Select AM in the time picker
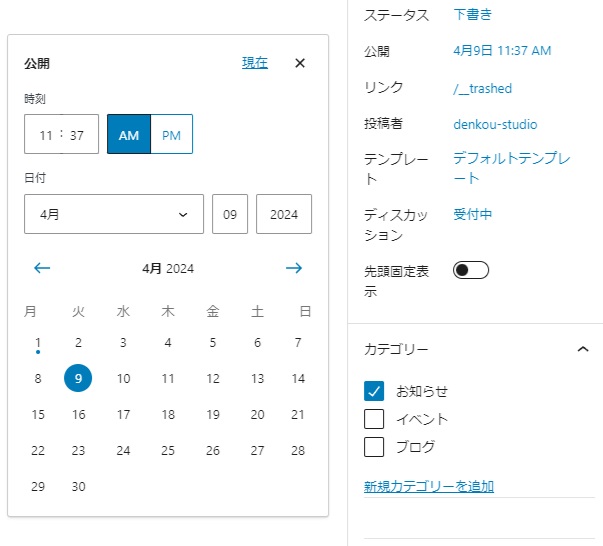This screenshot has height=546, width=603. point(129,135)
